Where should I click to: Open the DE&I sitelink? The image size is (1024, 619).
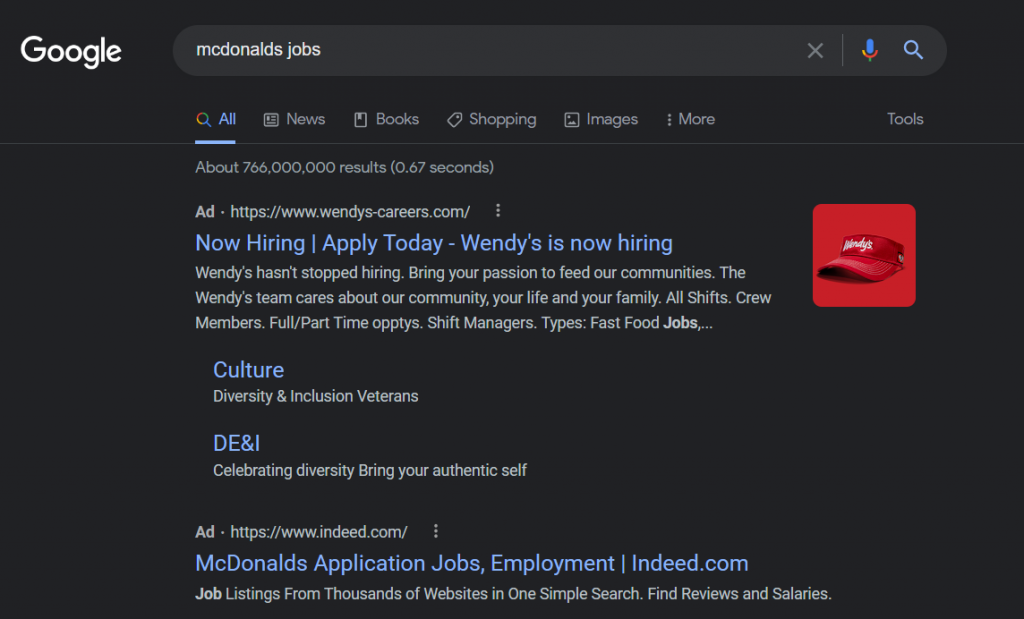point(236,443)
